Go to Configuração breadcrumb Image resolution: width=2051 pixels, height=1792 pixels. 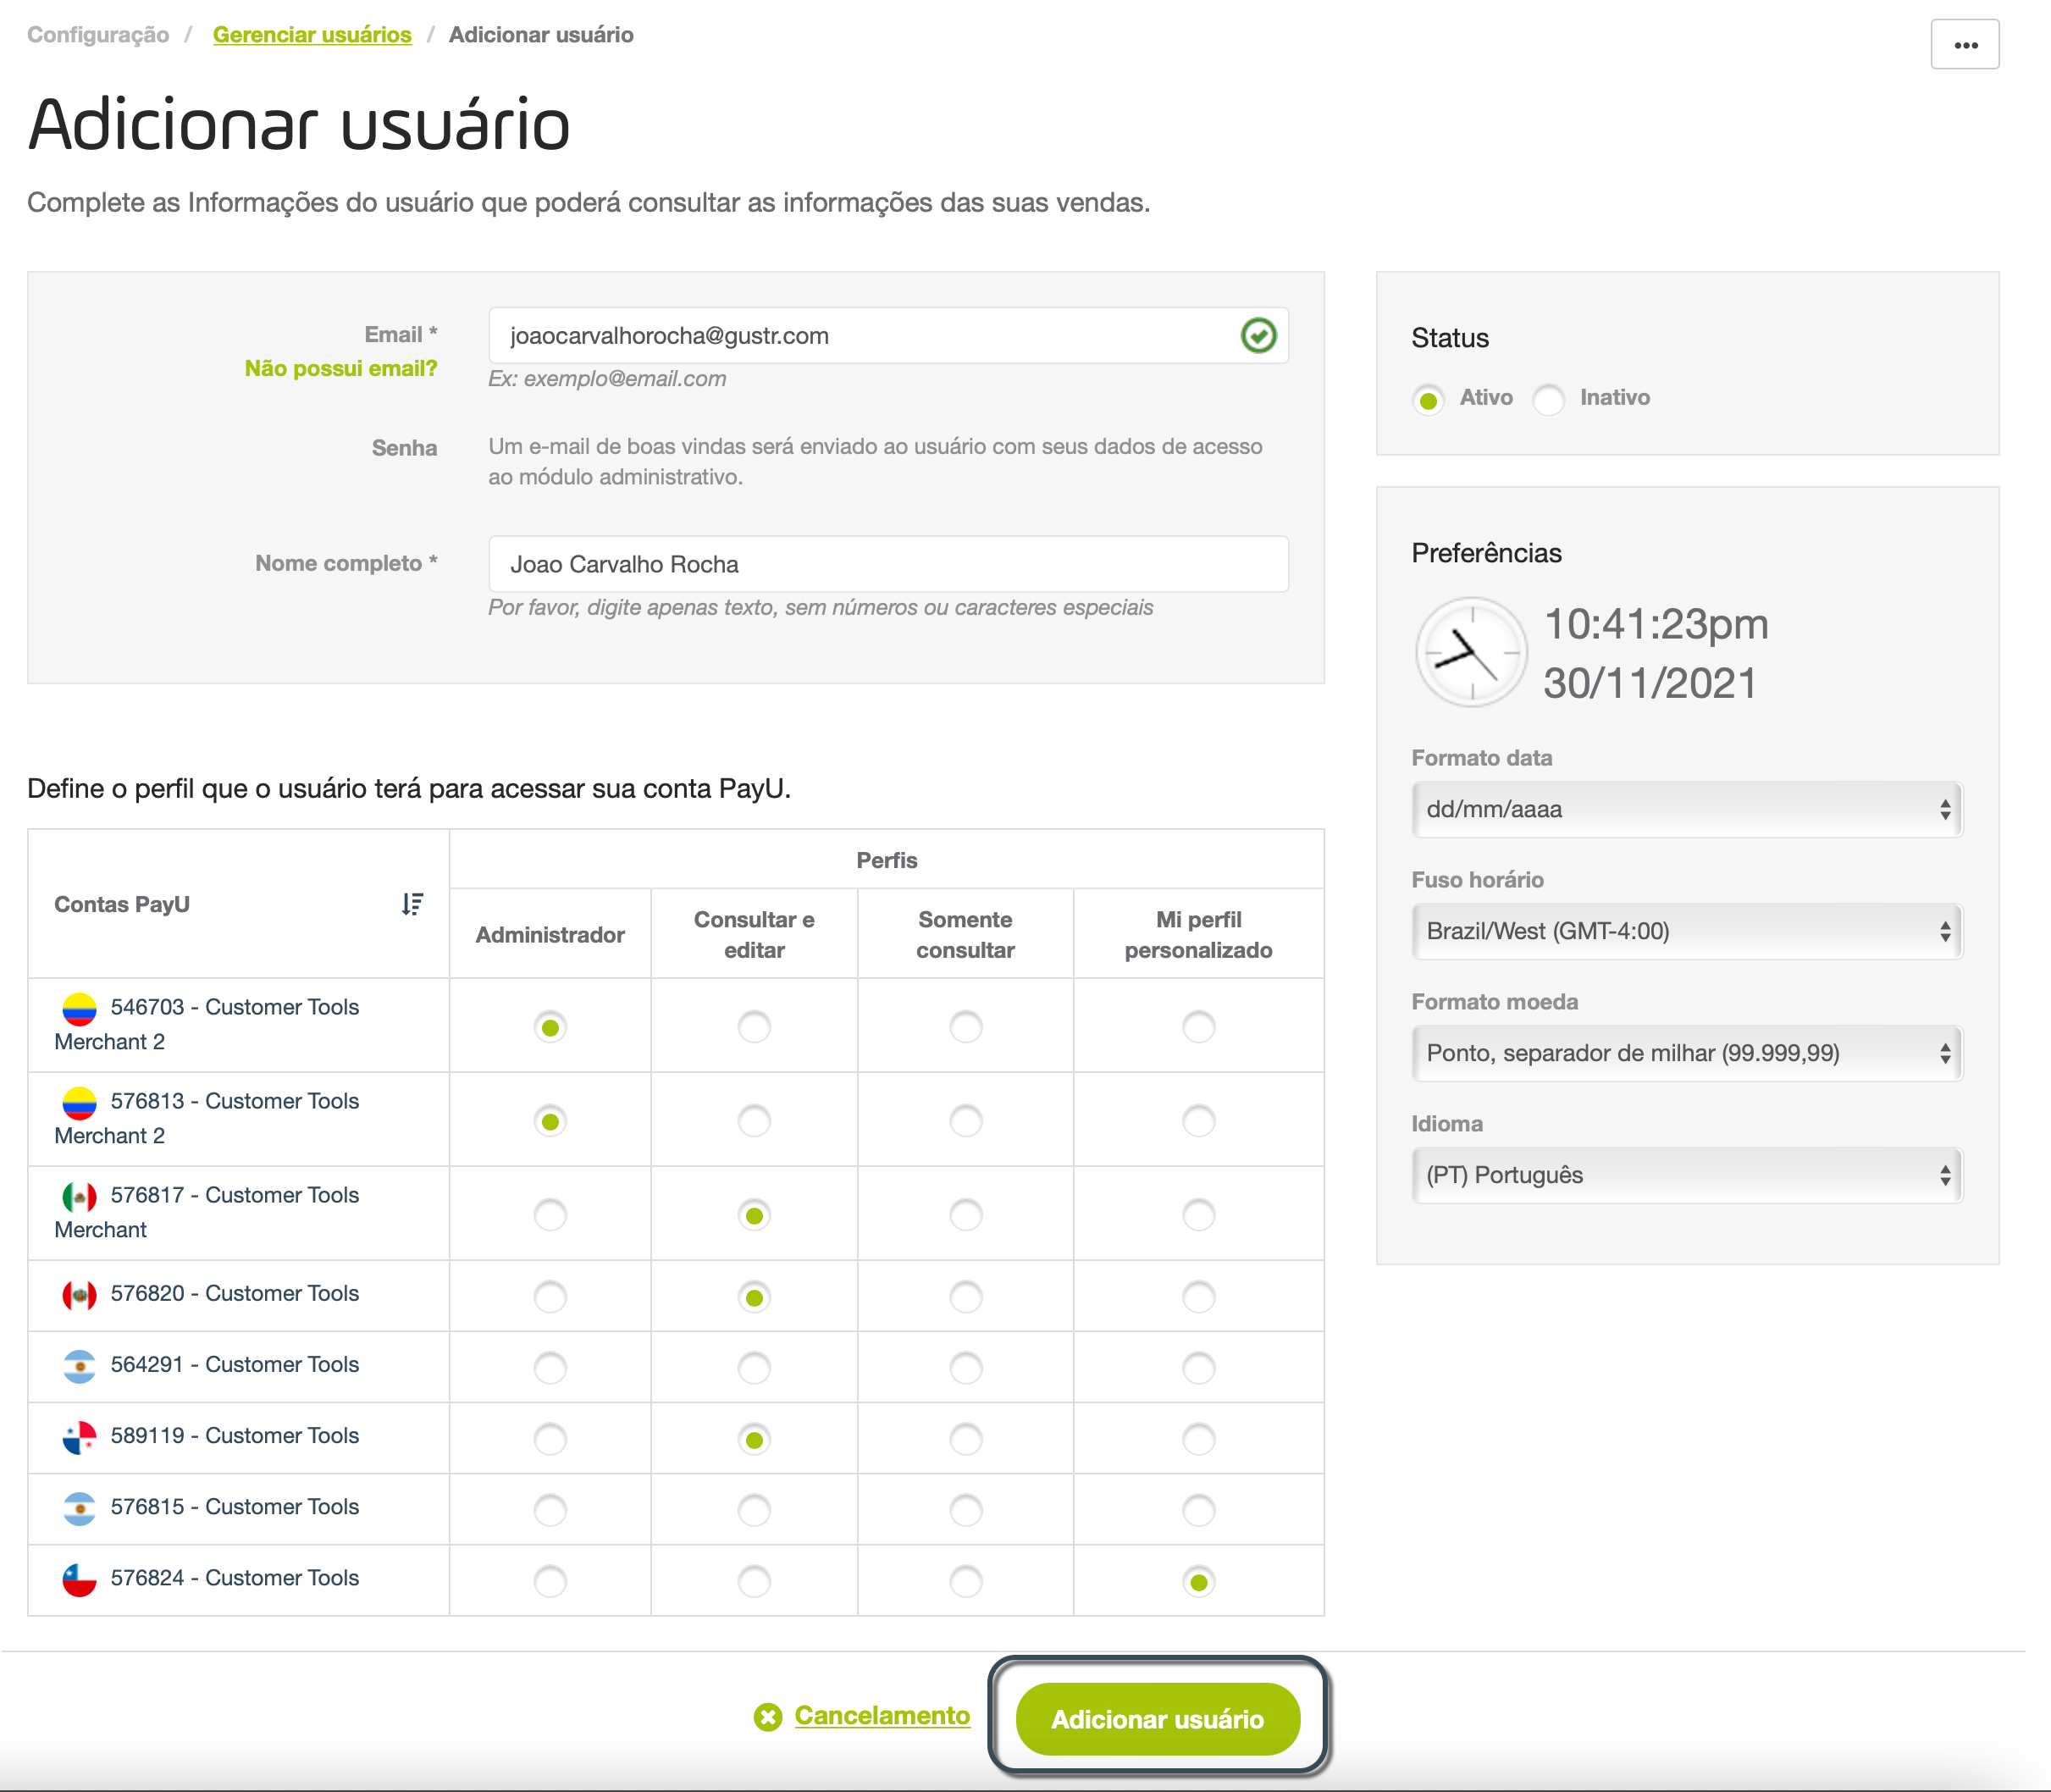pyautogui.click(x=98, y=35)
